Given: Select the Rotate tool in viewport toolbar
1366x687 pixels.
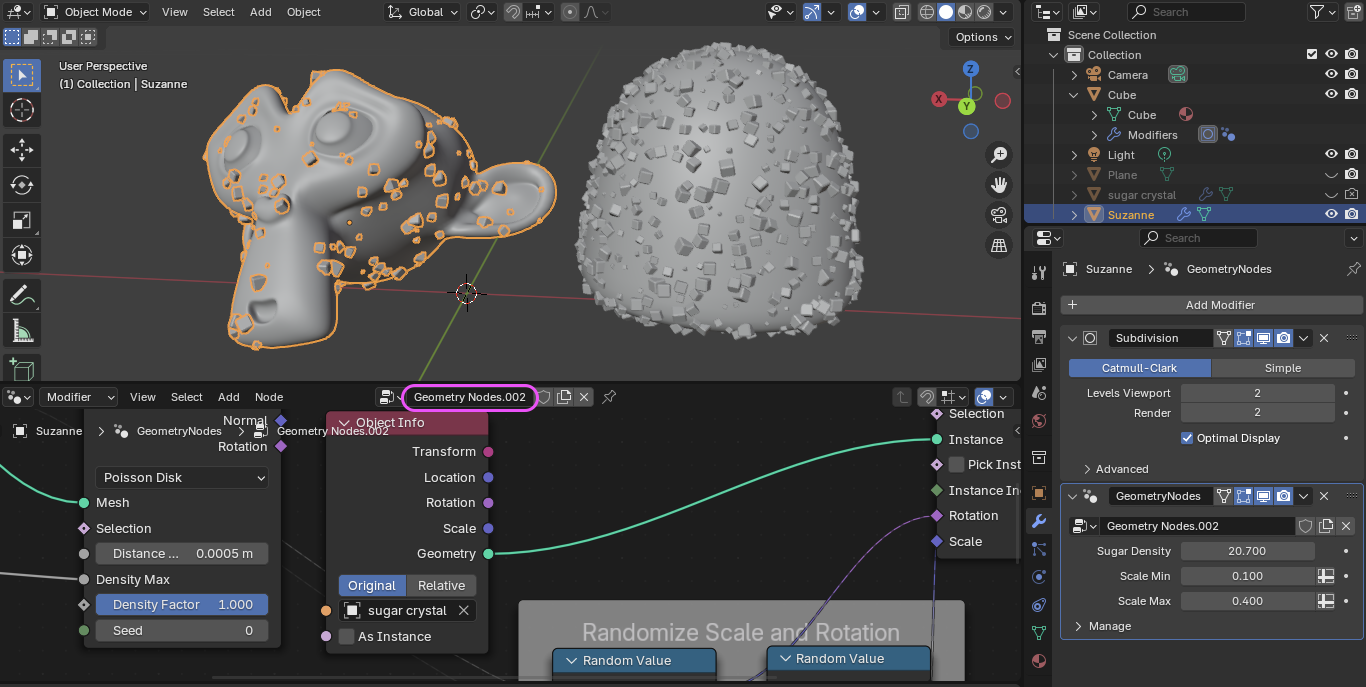Looking at the screenshot, I should click(x=21, y=185).
